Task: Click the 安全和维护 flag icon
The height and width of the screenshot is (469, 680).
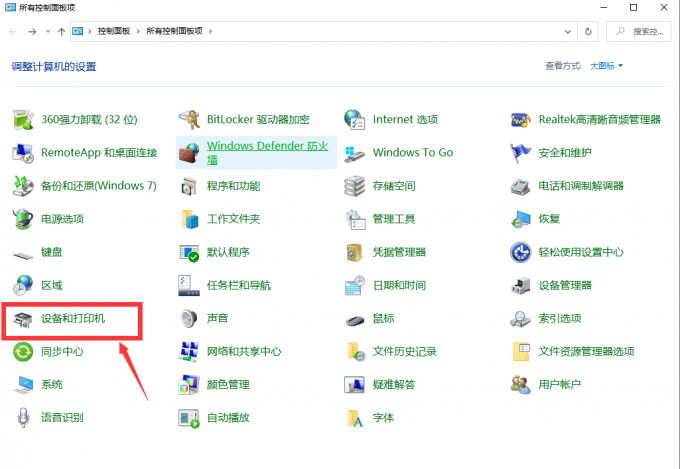Action: [x=520, y=153]
